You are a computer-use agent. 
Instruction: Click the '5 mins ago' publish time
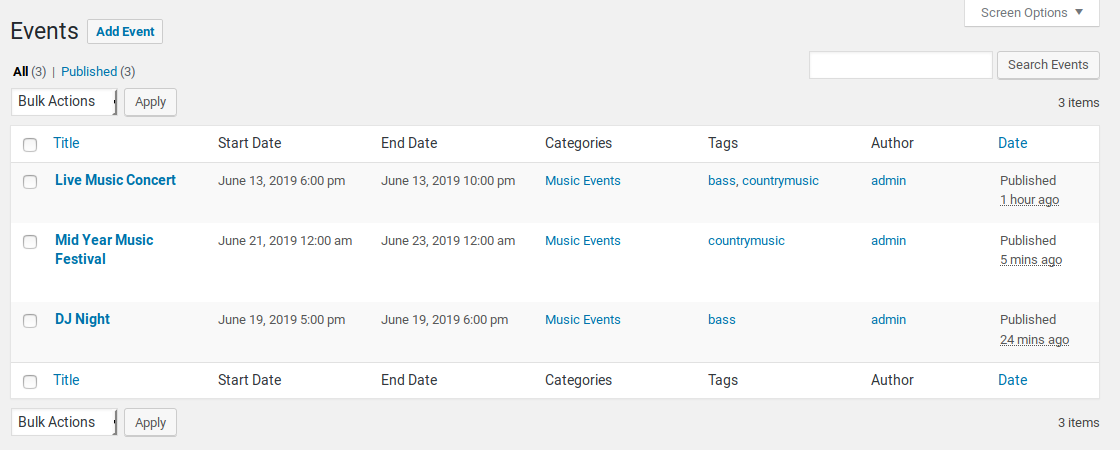[x=1031, y=260]
